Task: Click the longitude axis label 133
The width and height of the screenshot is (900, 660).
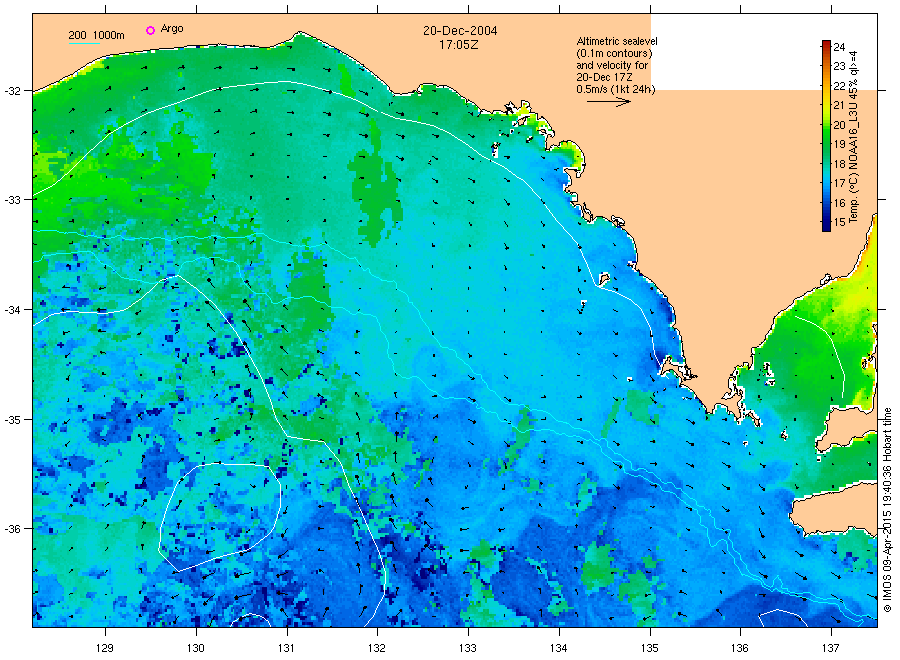Action: click(x=468, y=648)
